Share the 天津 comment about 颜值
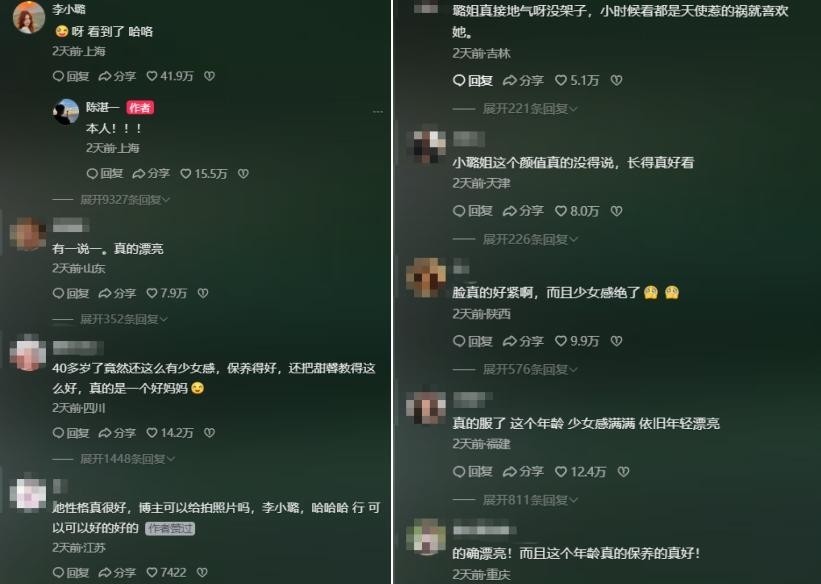Viewport: 821px width, 584px height. (x=523, y=211)
